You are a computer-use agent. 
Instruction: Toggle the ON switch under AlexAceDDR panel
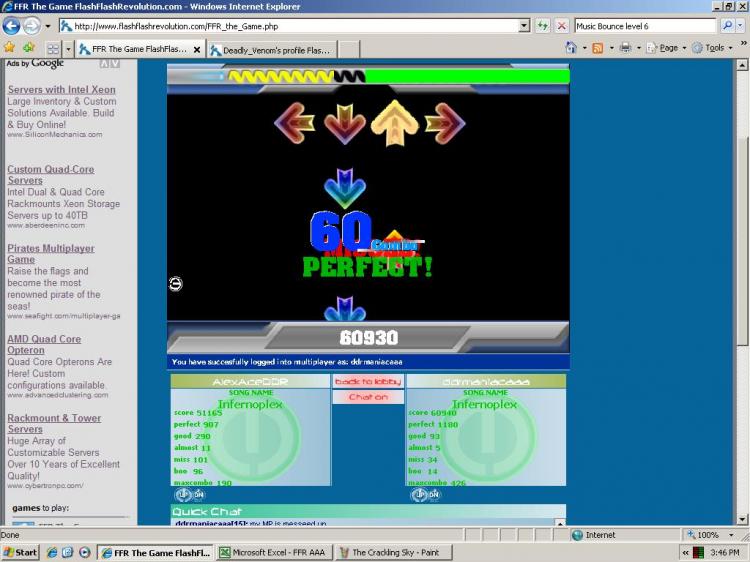[189, 495]
